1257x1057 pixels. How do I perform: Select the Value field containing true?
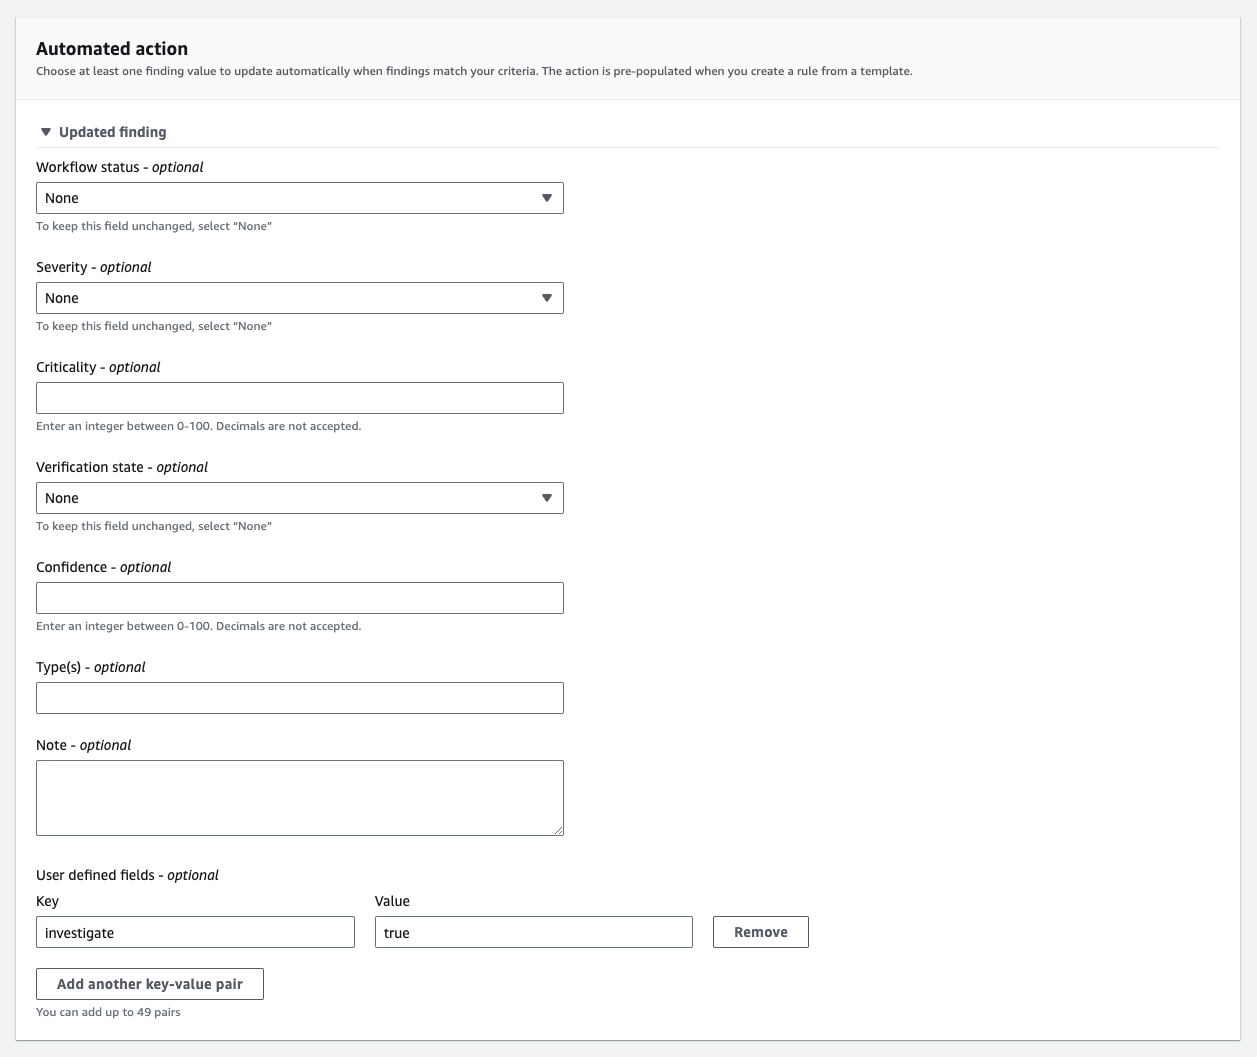click(x=533, y=931)
